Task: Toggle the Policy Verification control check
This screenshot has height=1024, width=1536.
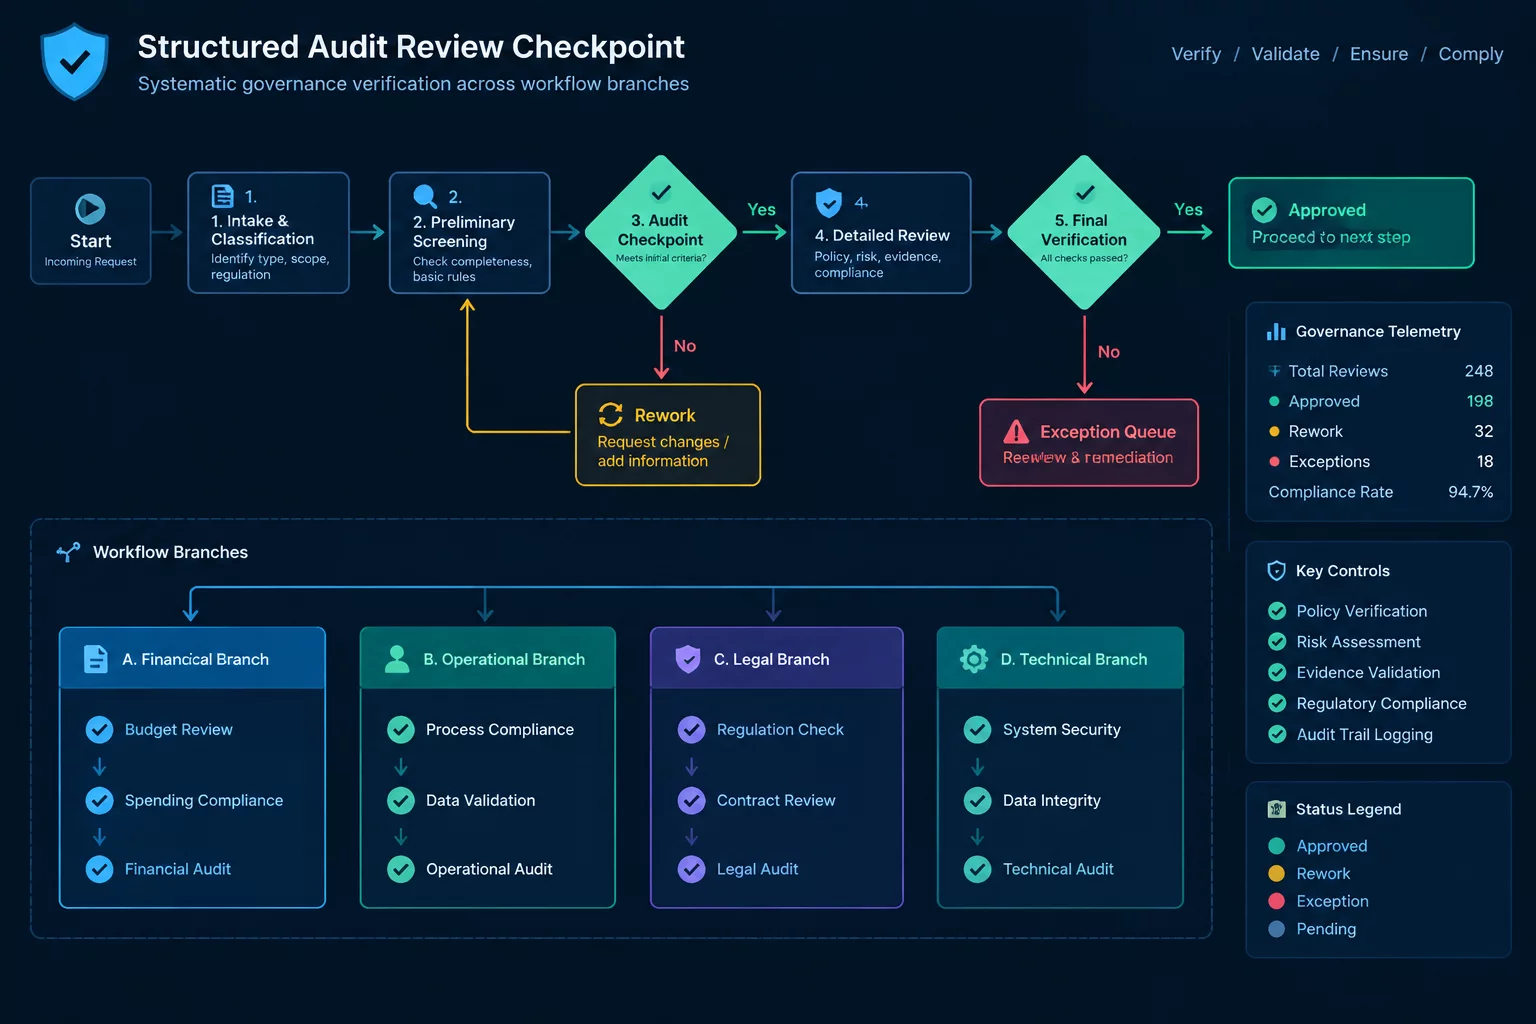Action: pyautogui.click(x=1277, y=611)
